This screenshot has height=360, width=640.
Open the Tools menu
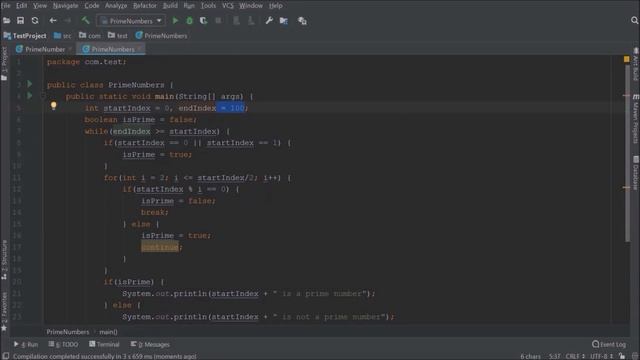208,6
